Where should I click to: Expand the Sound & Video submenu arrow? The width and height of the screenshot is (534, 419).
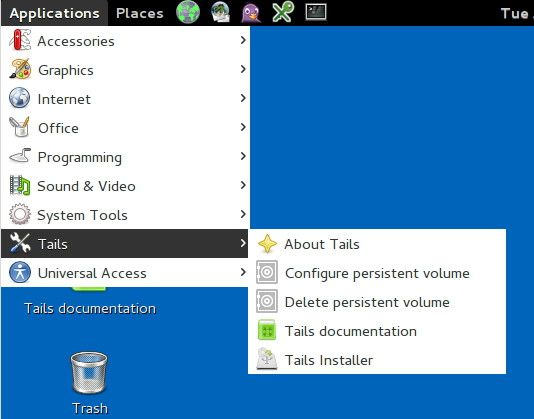pyautogui.click(x=243, y=185)
